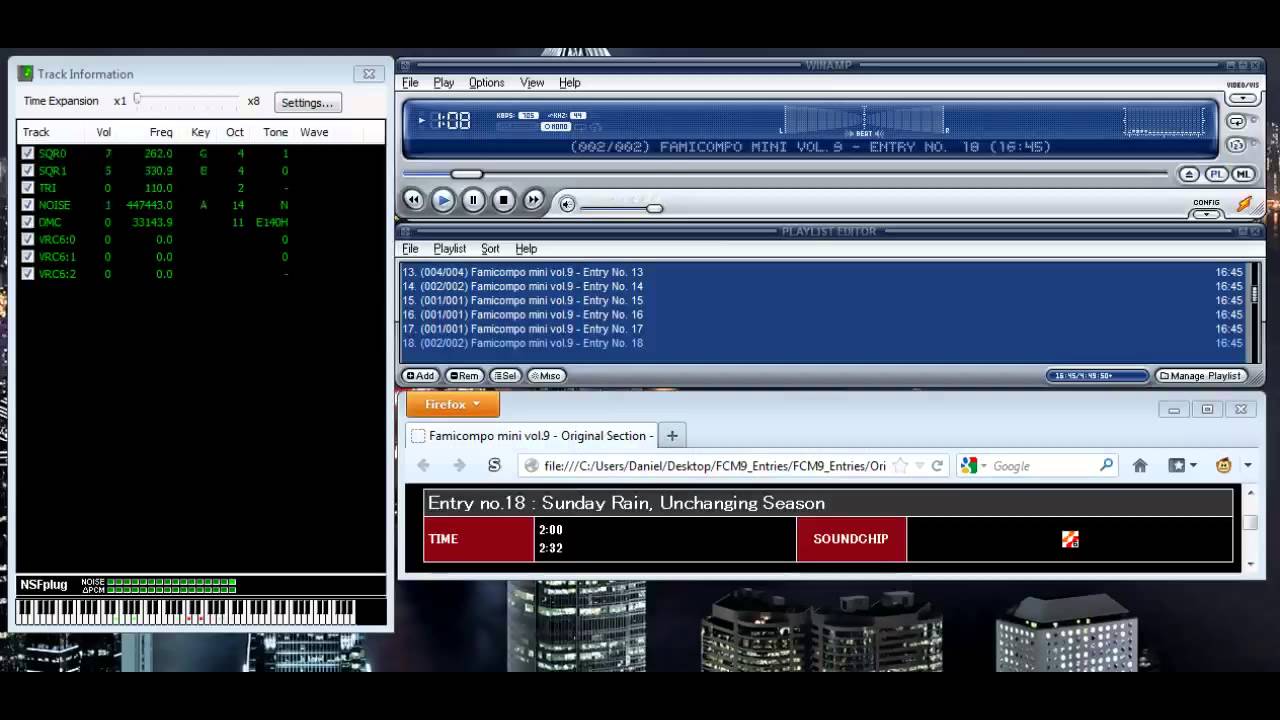Click the Winamp eject/open file button
The image size is (1280, 720).
1189,174
